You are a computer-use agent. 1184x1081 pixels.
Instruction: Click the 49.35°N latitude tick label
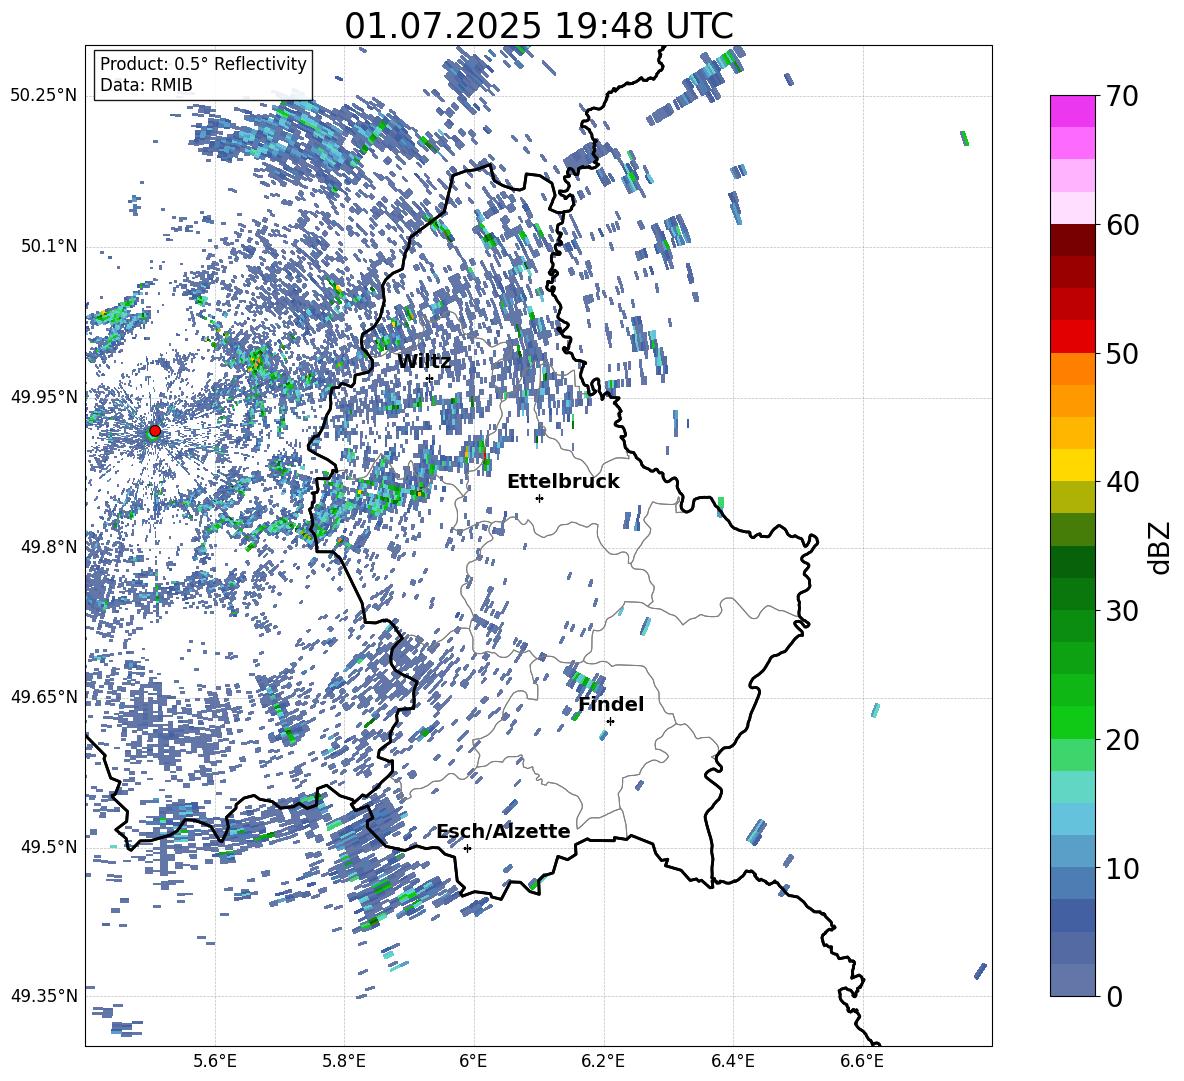pyautogui.click(x=44, y=996)
